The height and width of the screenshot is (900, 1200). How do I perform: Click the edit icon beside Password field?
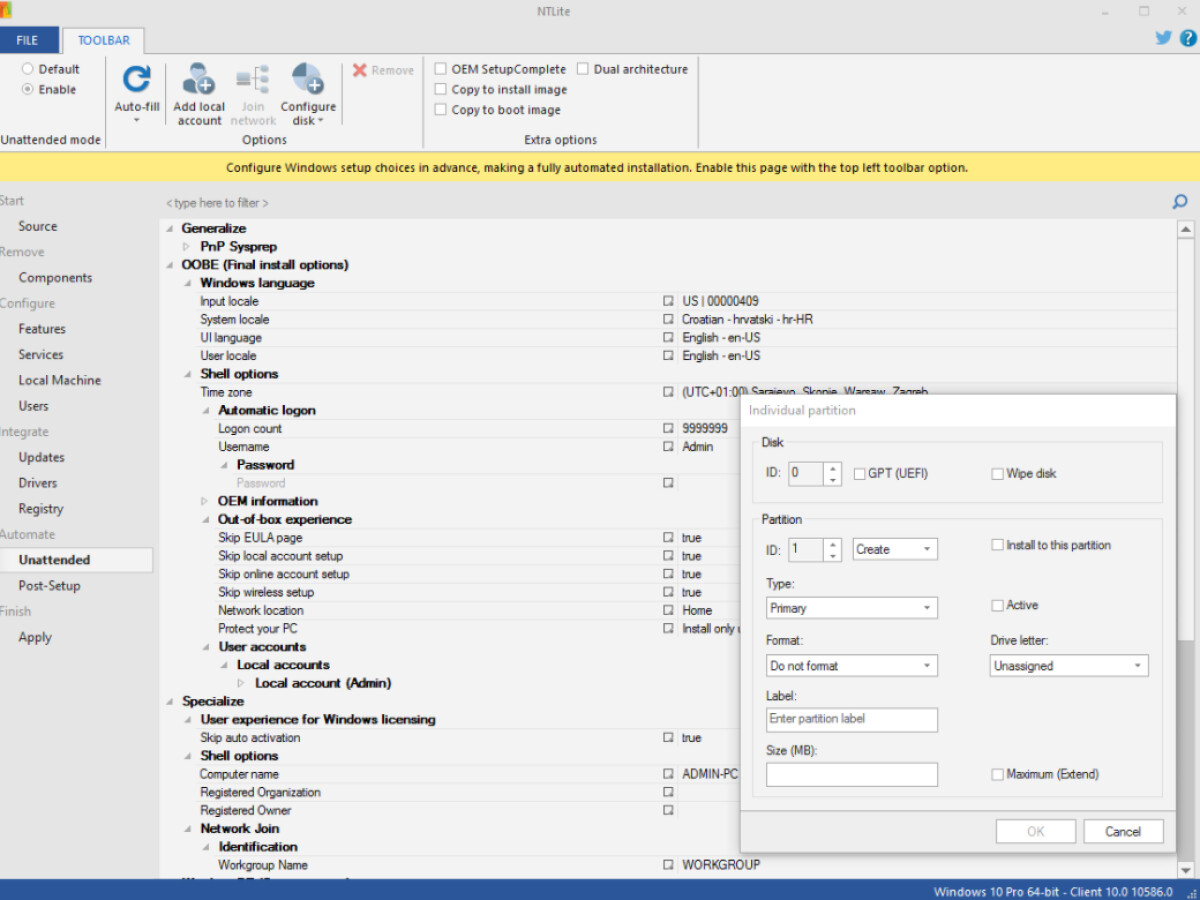(x=668, y=483)
